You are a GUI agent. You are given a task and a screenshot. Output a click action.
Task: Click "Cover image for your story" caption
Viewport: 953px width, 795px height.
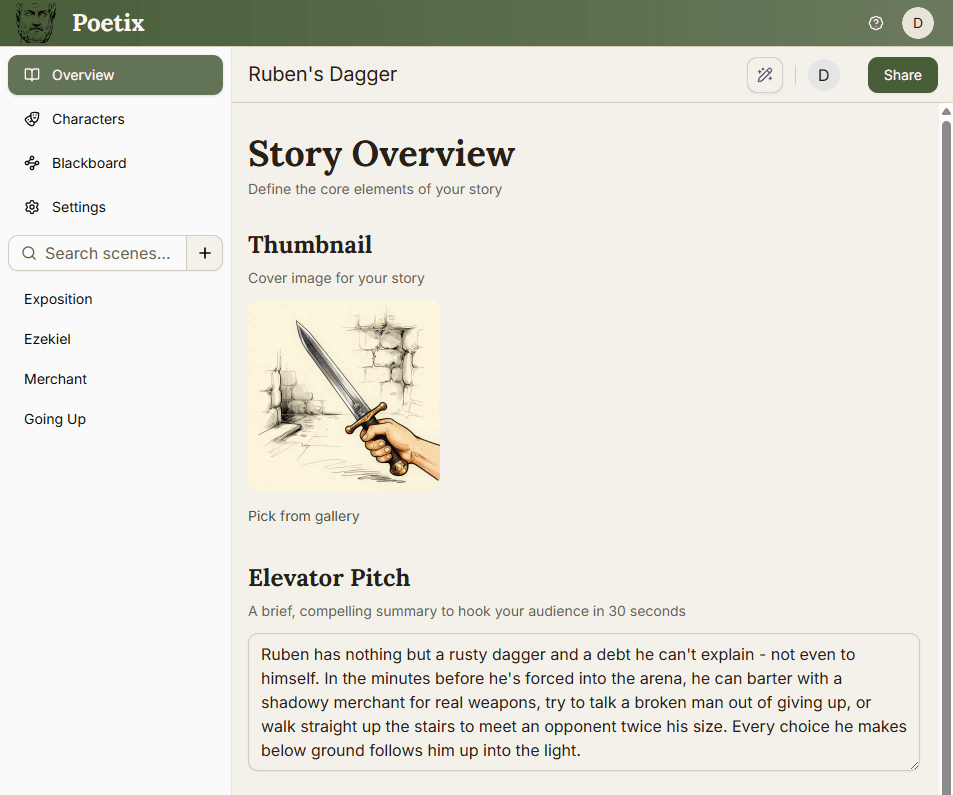(x=336, y=278)
